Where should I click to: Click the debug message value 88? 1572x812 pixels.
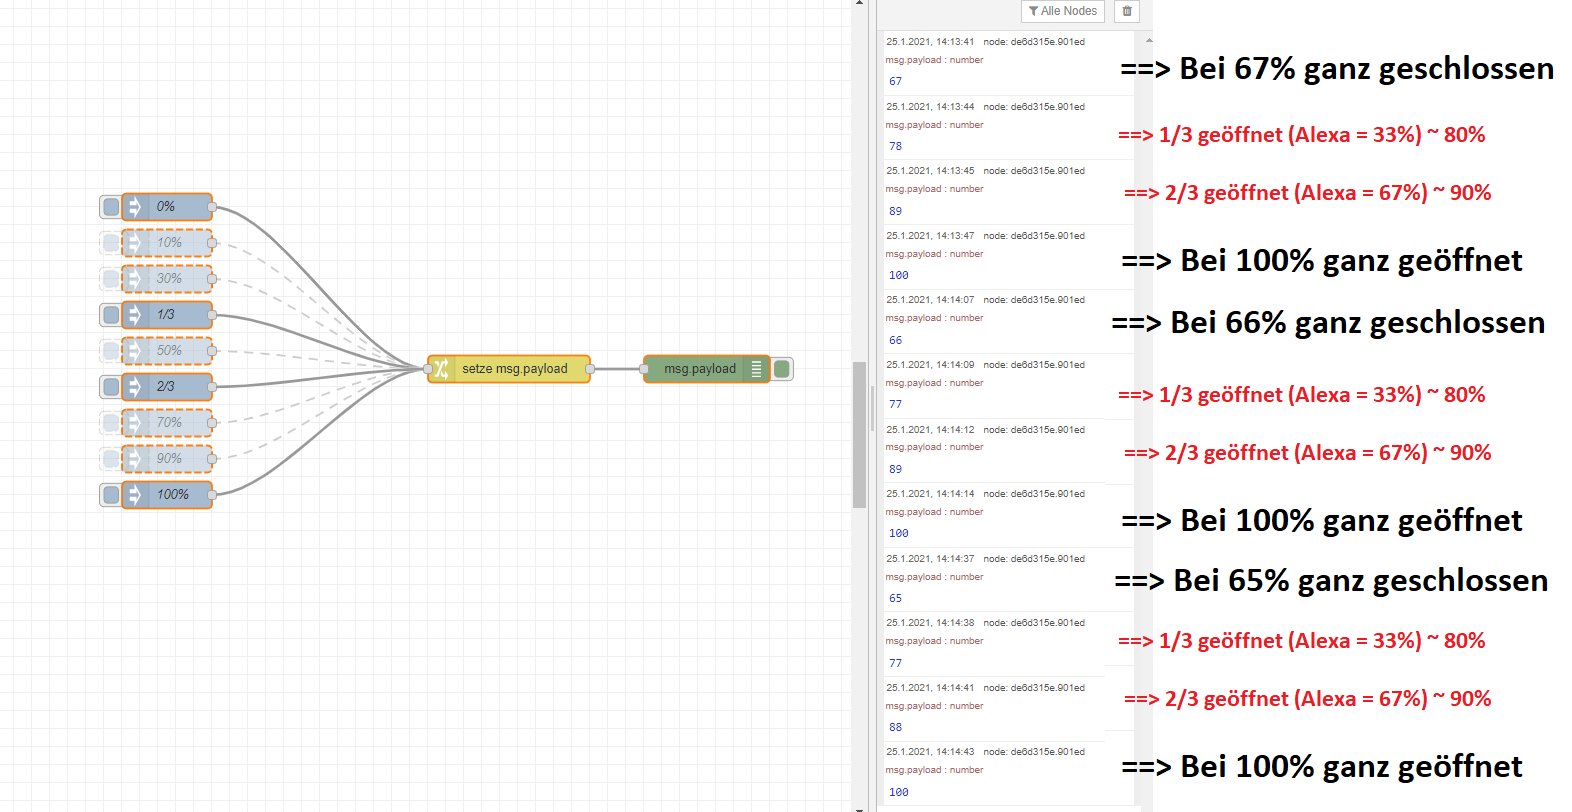(895, 727)
